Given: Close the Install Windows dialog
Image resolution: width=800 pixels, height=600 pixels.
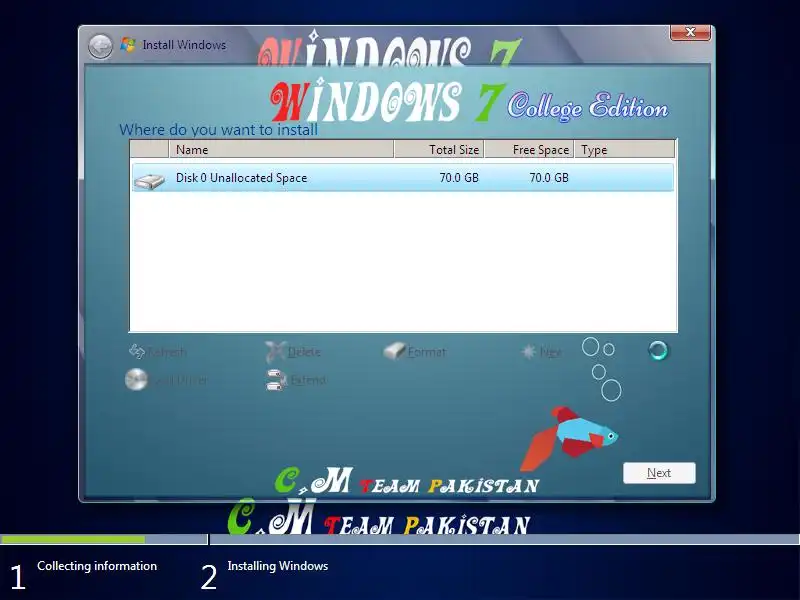Looking at the screenshot, I should [690, 32].
